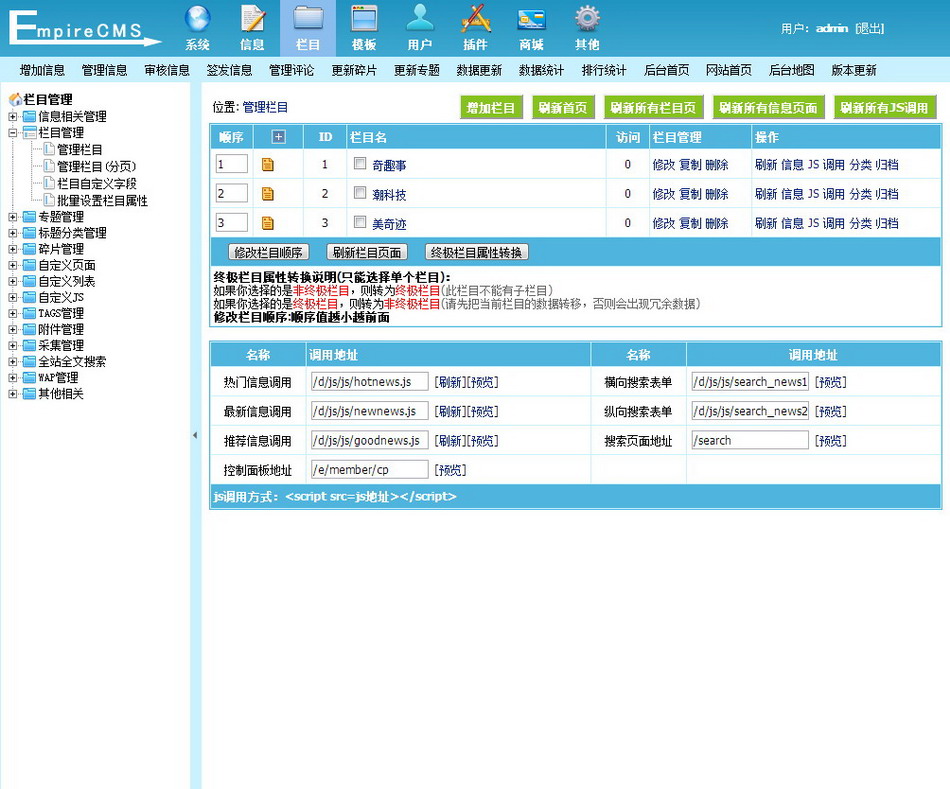The image size is (950, 789).
Task: Check the box for 美奇迹
Action: click(x=360, y=222)
